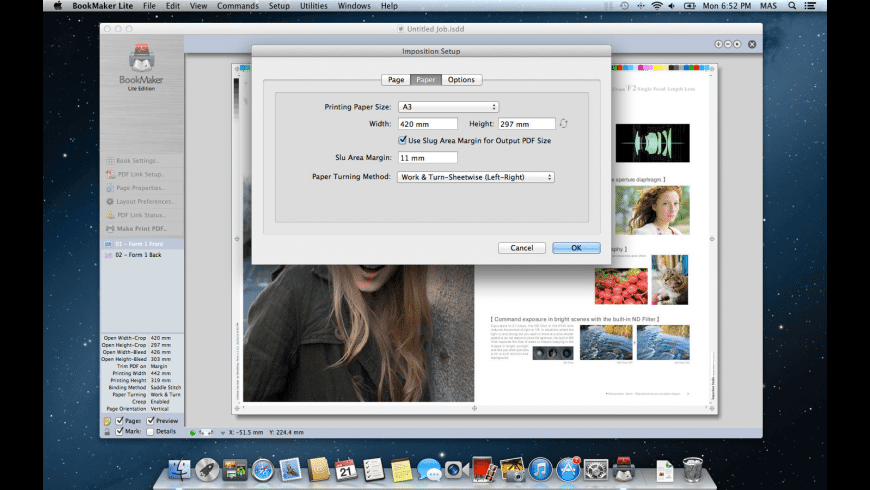870x490 pixels.
Task: Switch to the Options tab
Action: (461, 80)
